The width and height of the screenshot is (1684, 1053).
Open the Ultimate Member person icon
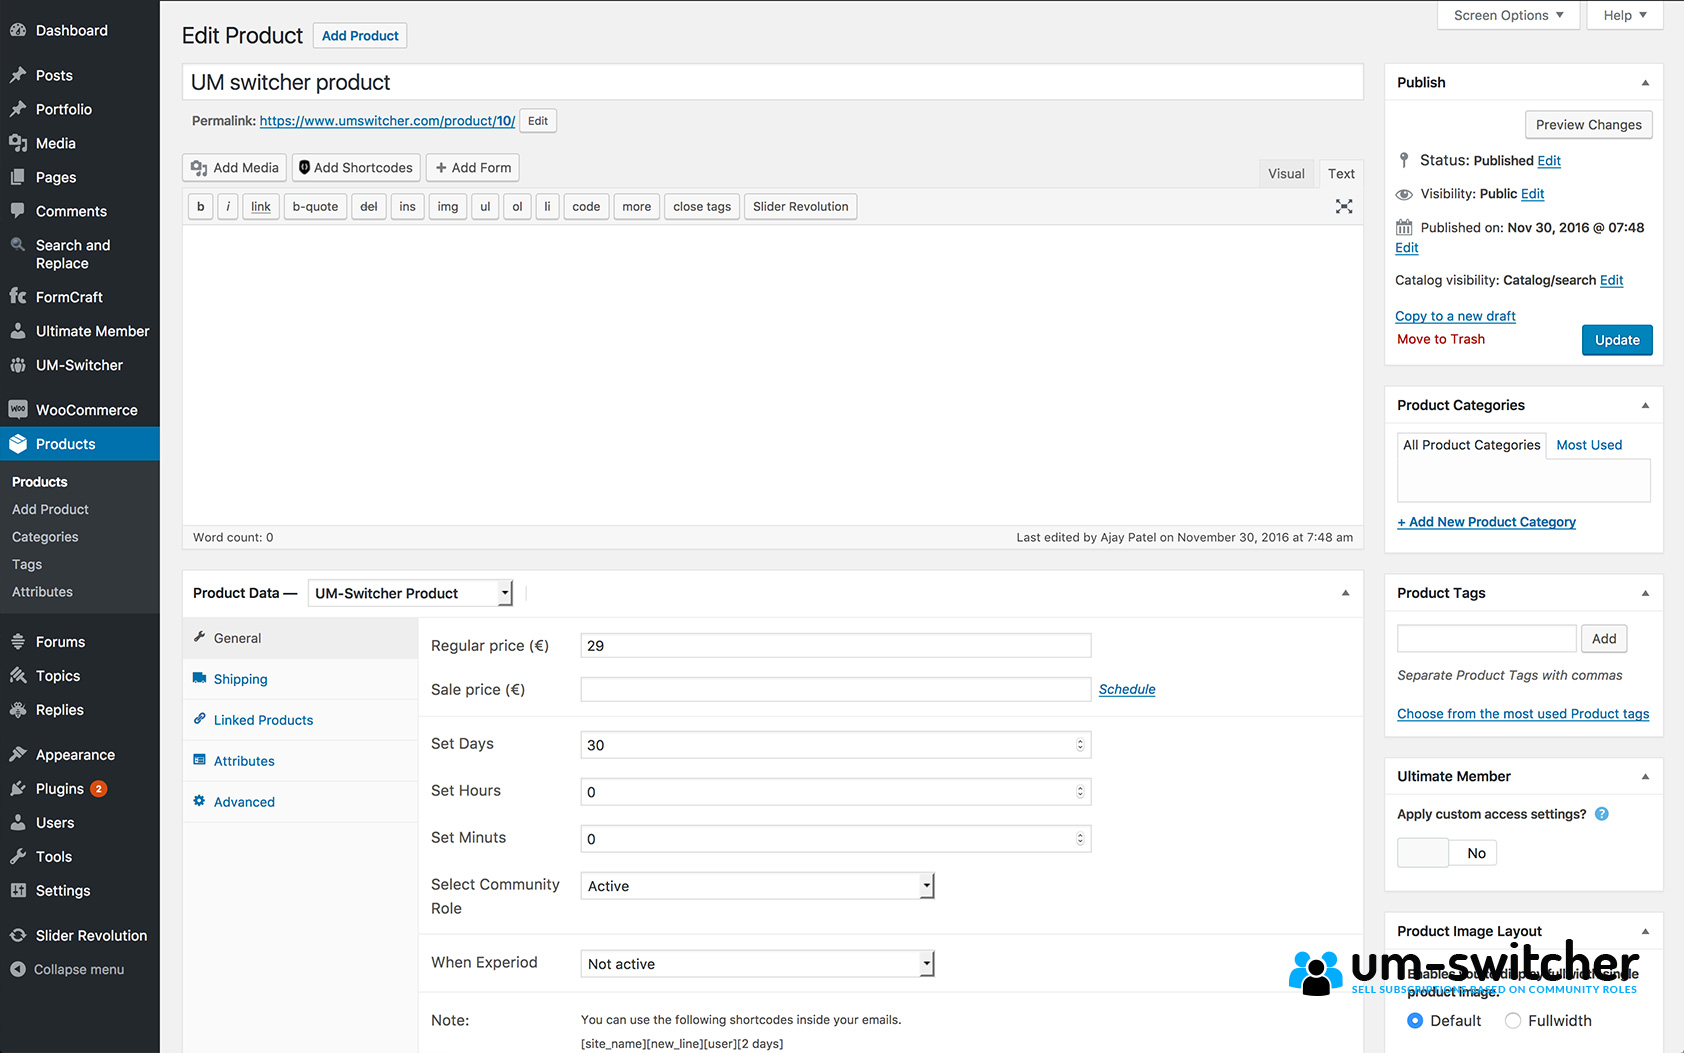18,331
